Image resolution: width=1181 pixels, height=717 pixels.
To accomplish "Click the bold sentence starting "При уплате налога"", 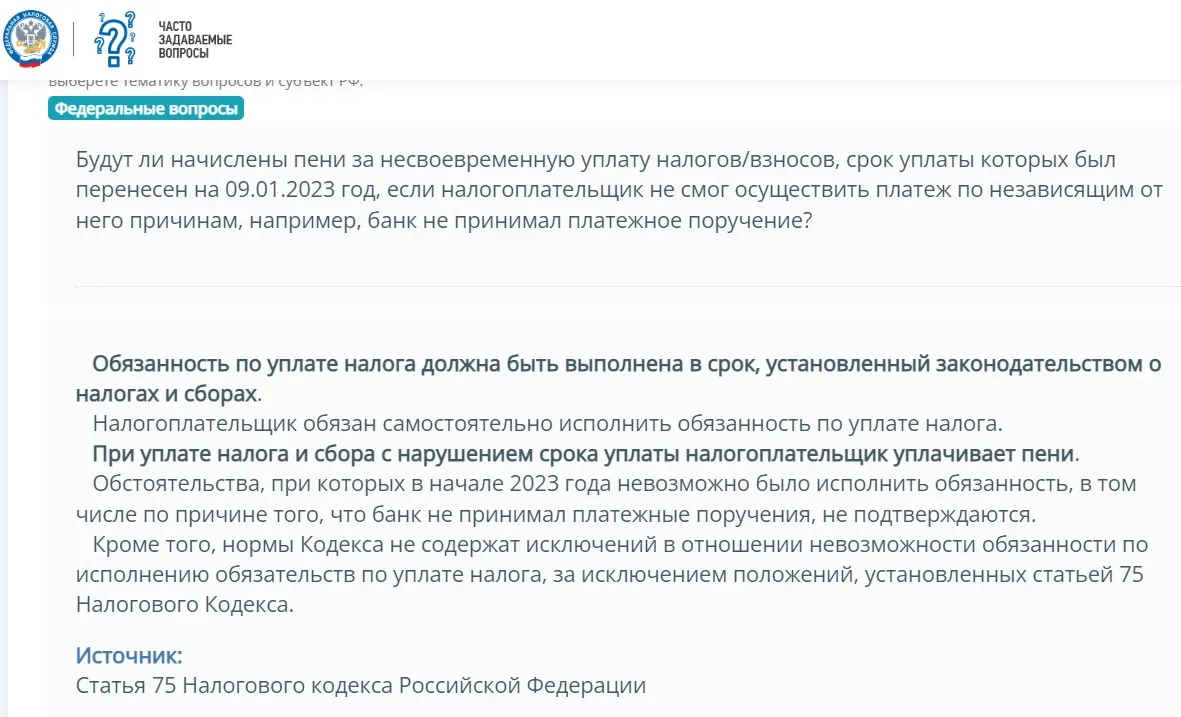I will (x=585, y=454).
